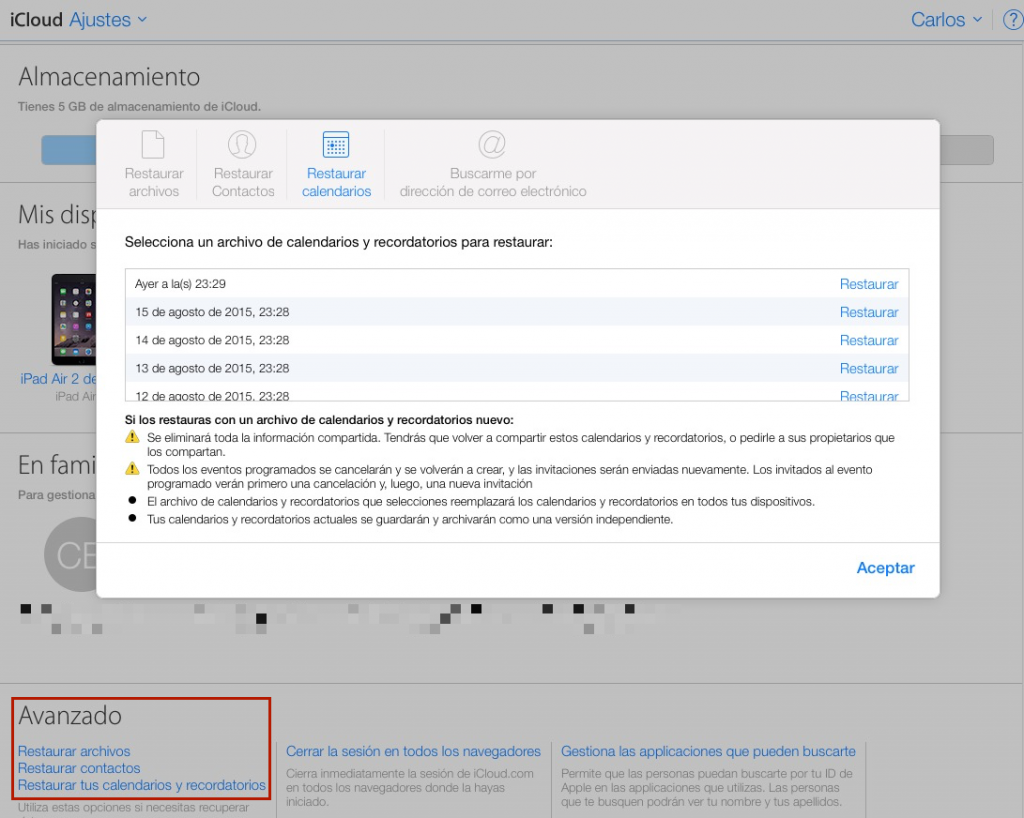Click 'Restaurar archivos' link under Avanzado
The height and width of the screenshot is (818, 1024).
pos(74,751)
